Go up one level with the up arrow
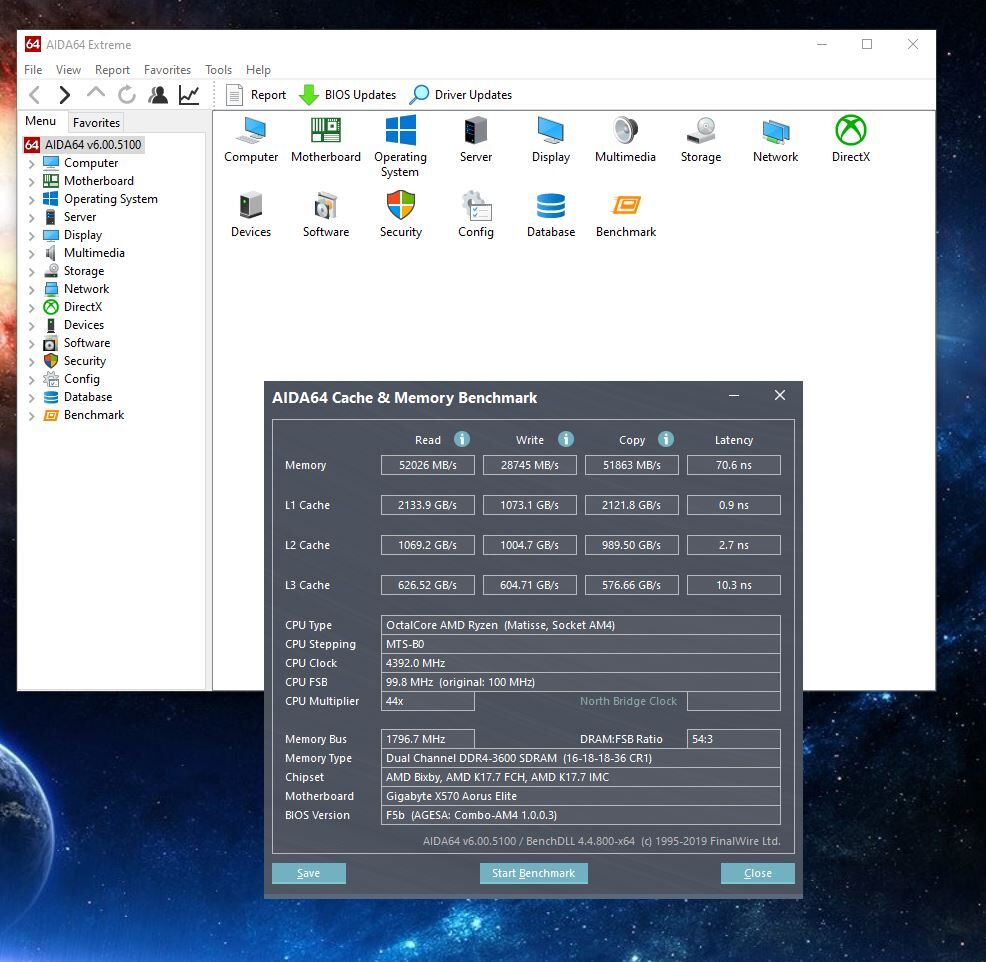This screenshot has height=962, width=986. pos(96,94)
